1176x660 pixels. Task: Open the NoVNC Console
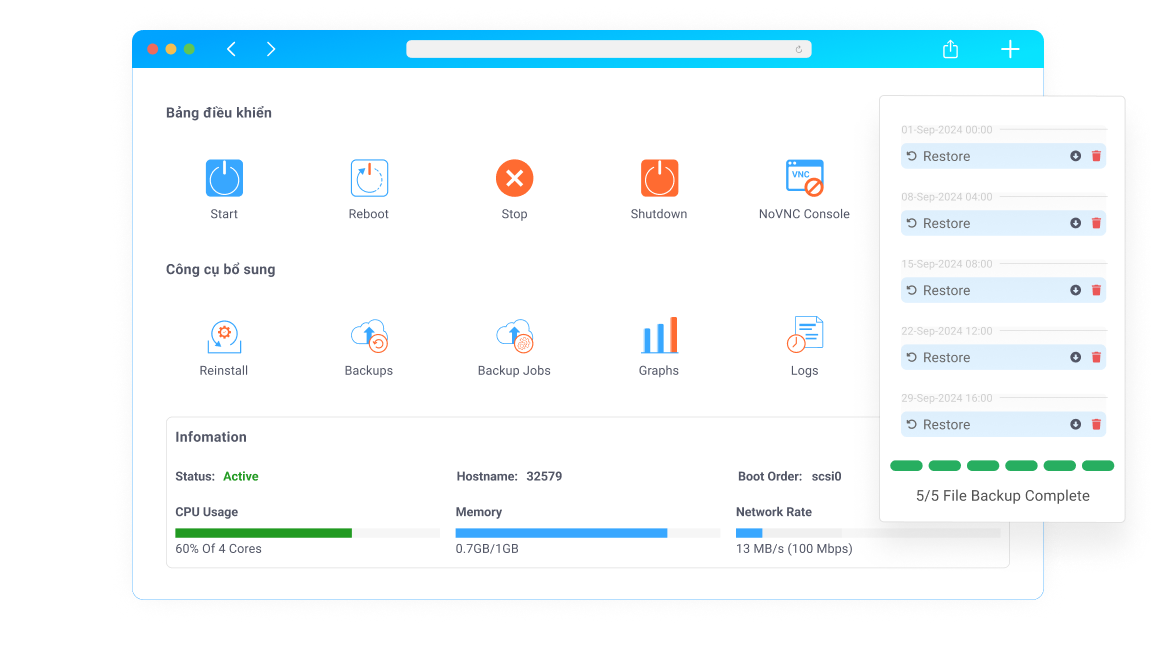pyautogui.click(x=804, y=177)
